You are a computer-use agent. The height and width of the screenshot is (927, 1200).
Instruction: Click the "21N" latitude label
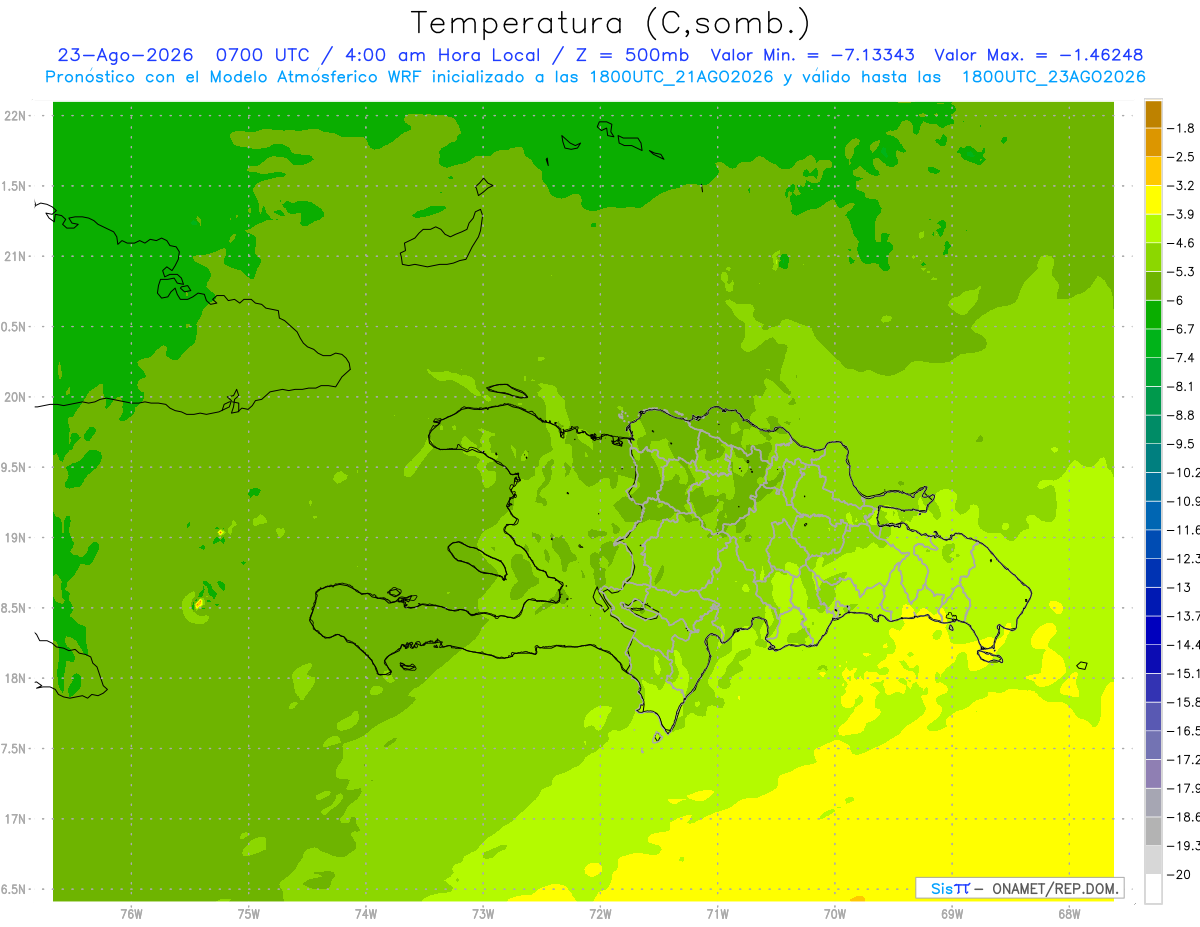[15, 257]
